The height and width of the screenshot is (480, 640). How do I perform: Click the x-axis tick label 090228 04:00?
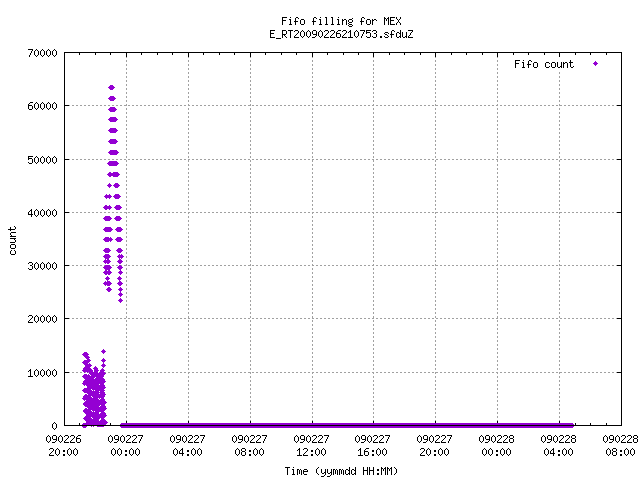(x=558, y=446)
